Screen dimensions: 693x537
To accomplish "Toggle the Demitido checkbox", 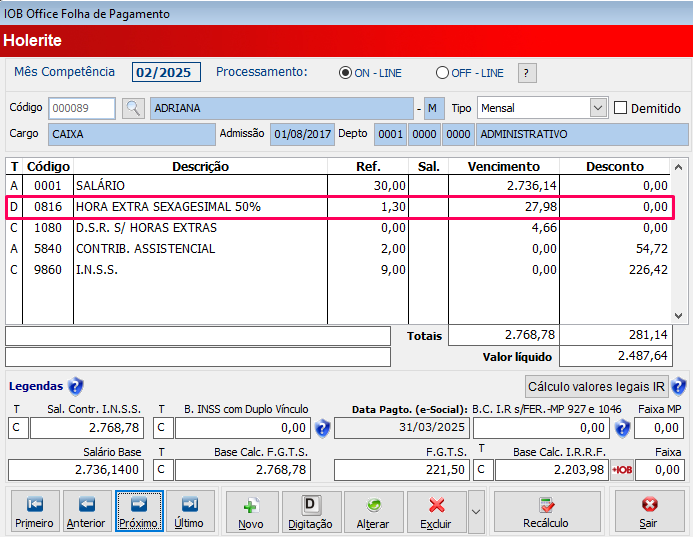I will (621, 108).
